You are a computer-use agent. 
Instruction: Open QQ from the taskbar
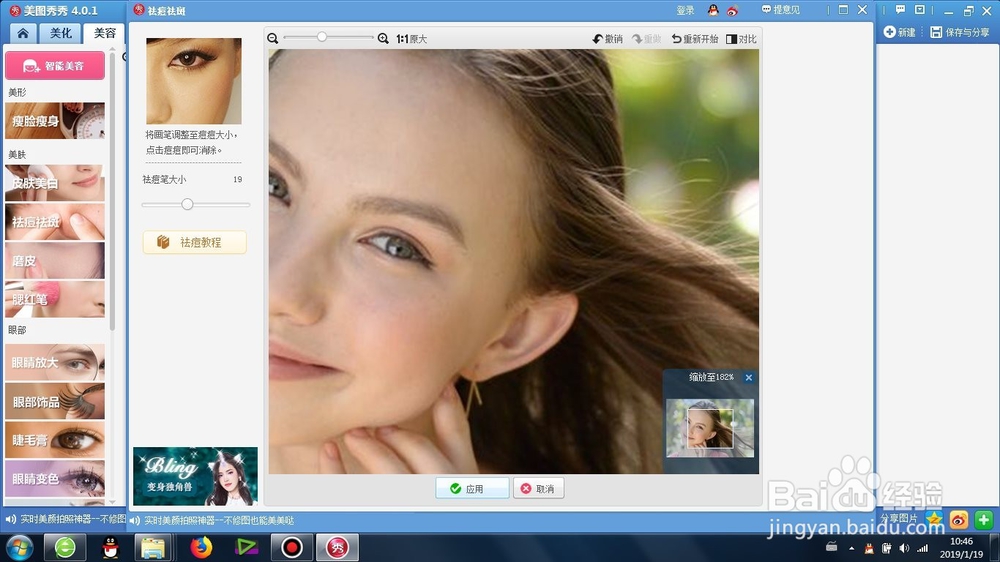coord(110,547)
